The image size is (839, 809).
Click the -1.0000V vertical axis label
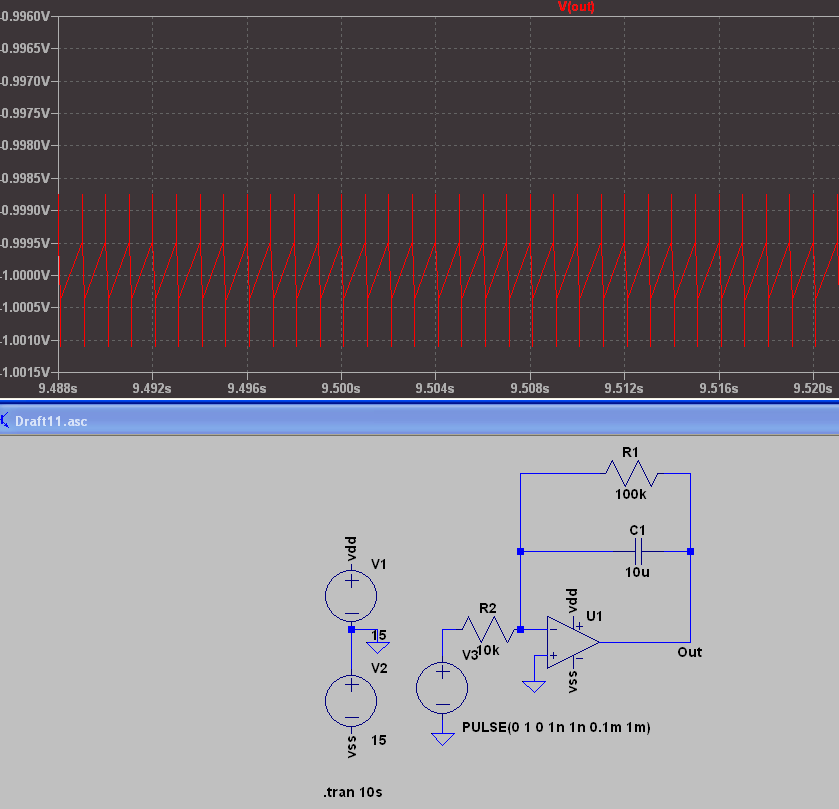26,275
